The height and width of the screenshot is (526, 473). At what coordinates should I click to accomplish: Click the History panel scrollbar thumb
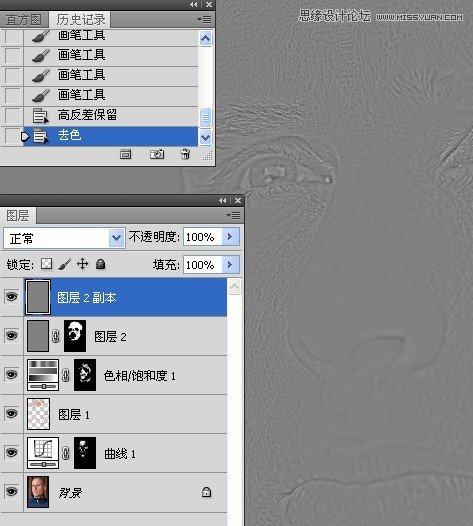[205, 118]
